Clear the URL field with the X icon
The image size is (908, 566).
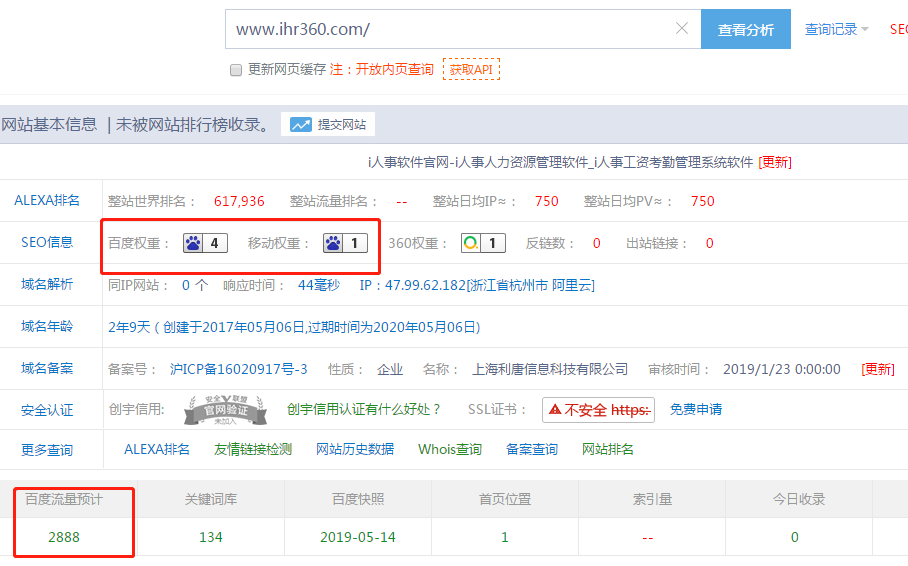(682, 28)
